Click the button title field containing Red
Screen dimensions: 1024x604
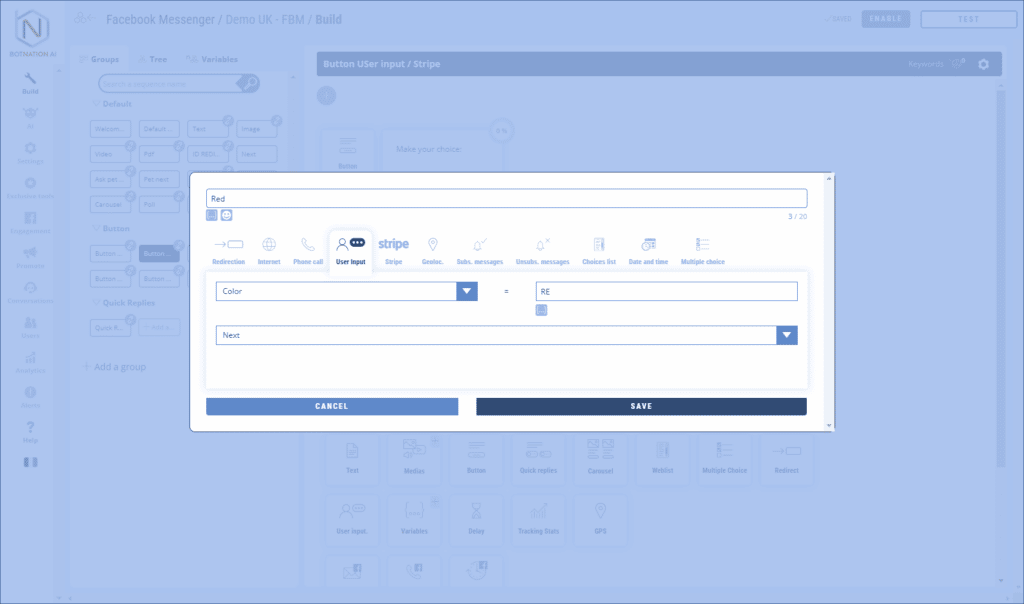pos(506,199)
